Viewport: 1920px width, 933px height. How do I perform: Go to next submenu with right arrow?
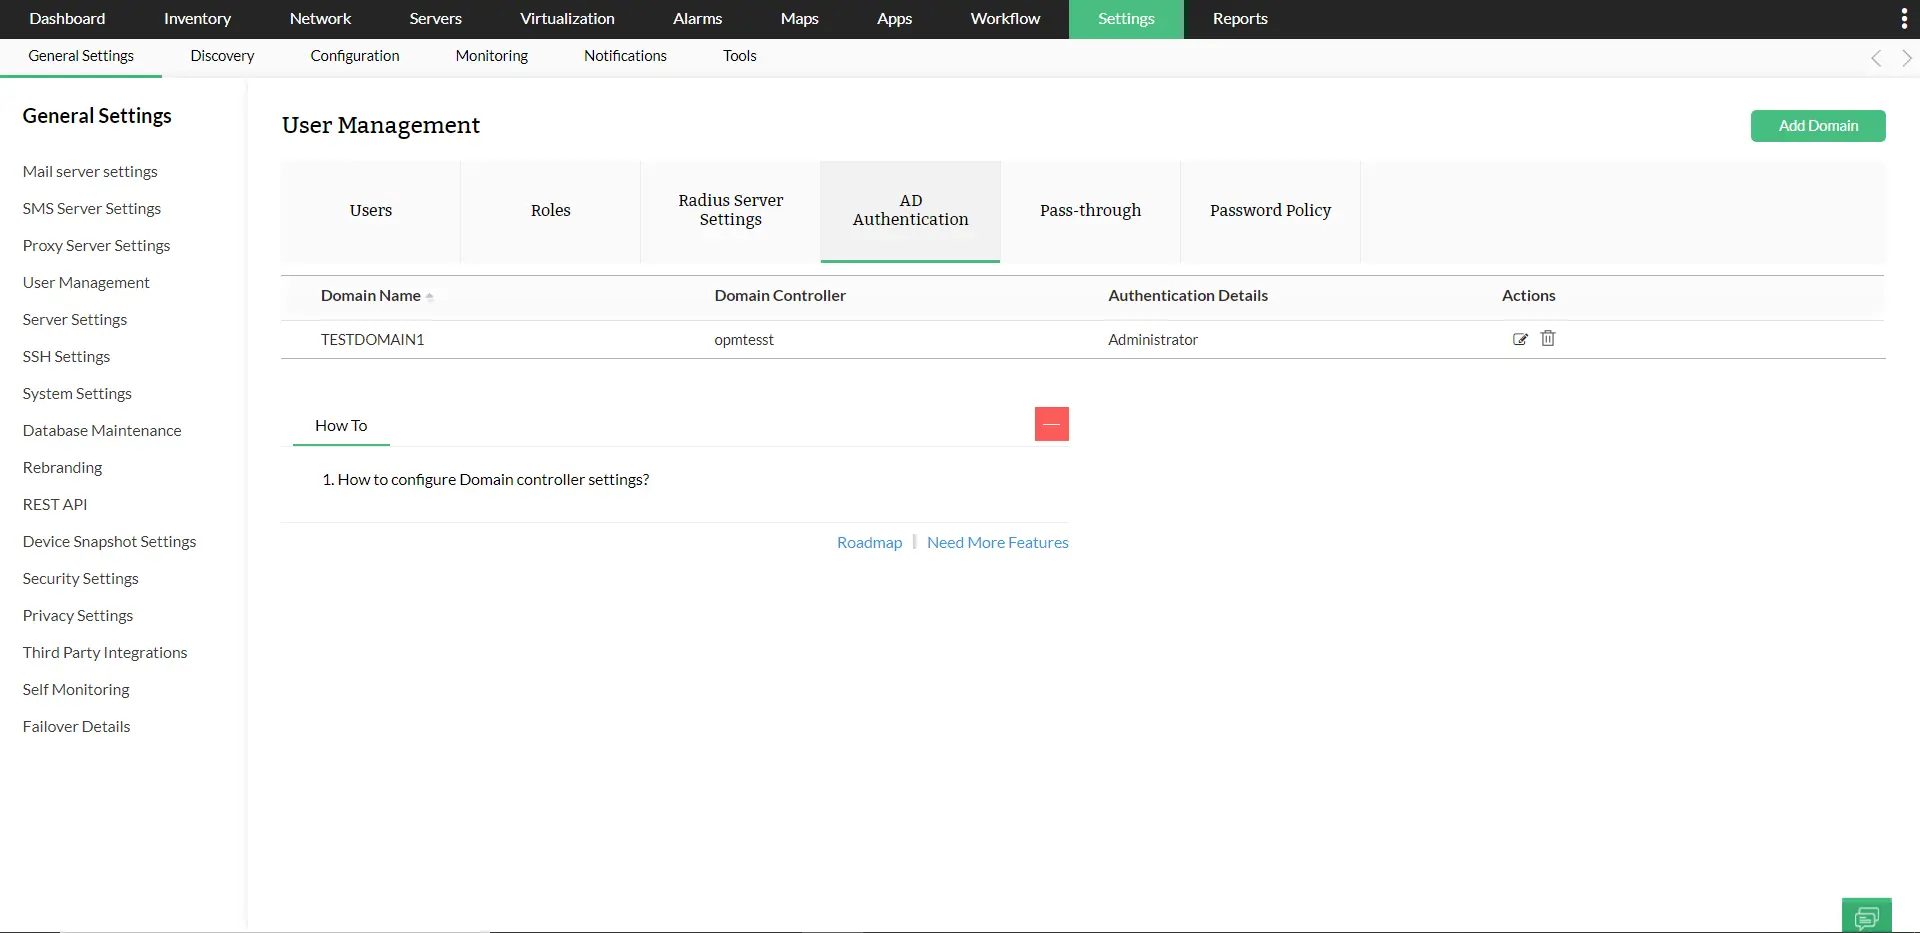click(1906, 58)
